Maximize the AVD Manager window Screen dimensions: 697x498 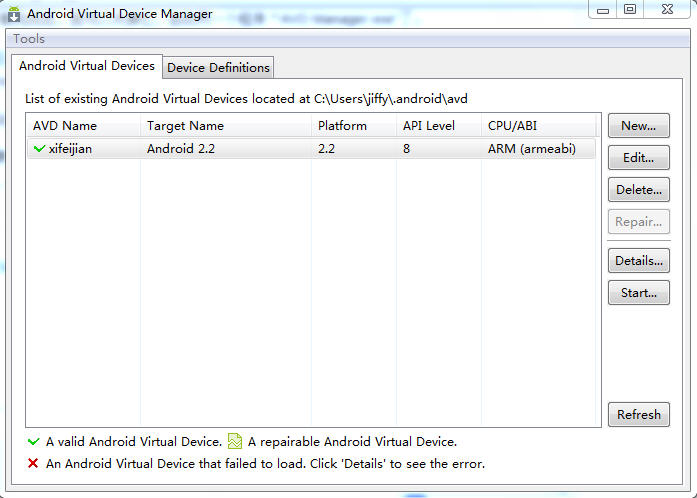point(630,10)
